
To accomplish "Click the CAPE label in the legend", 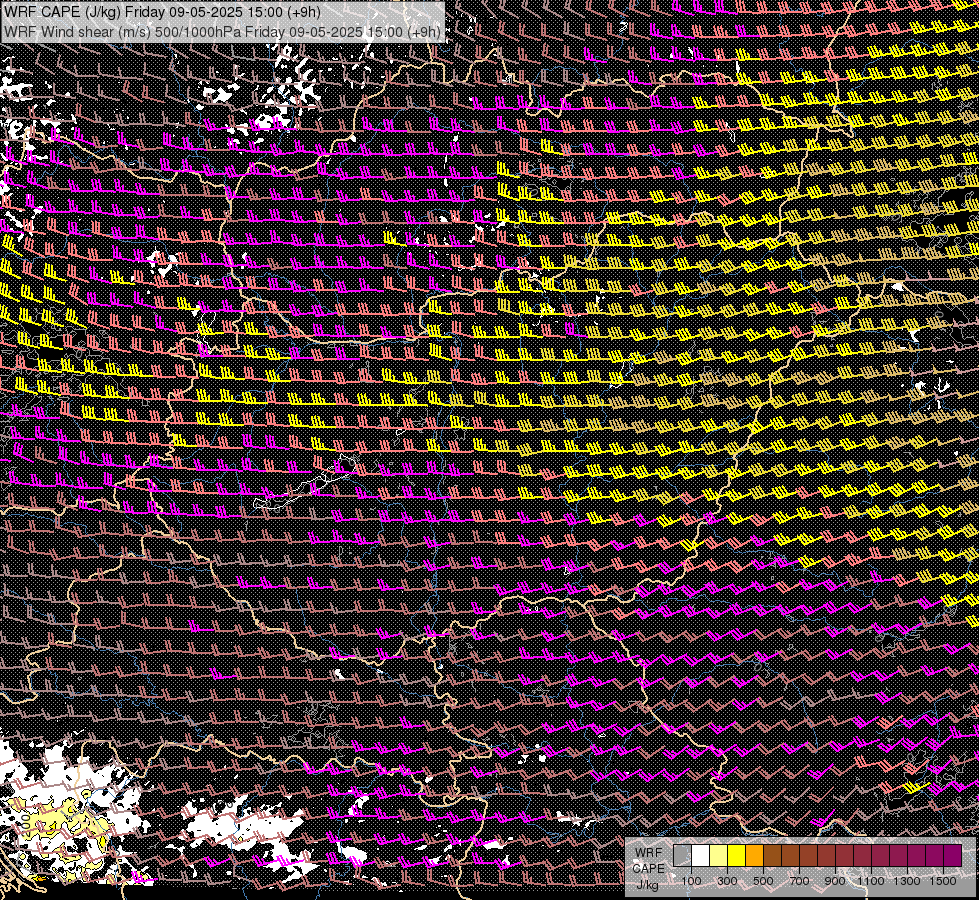I will coord(649,869).
